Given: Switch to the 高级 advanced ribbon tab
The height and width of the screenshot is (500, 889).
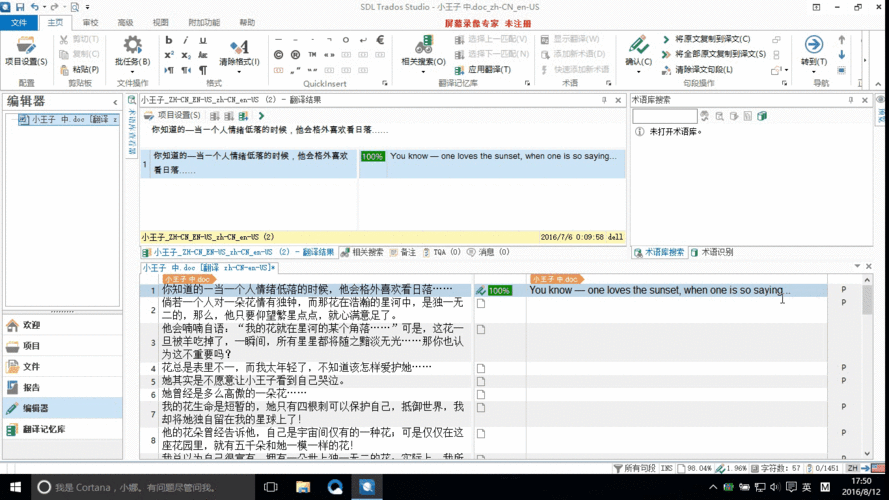Looking at the screenshot, I should pyautogui.click(x=125, y=23).
